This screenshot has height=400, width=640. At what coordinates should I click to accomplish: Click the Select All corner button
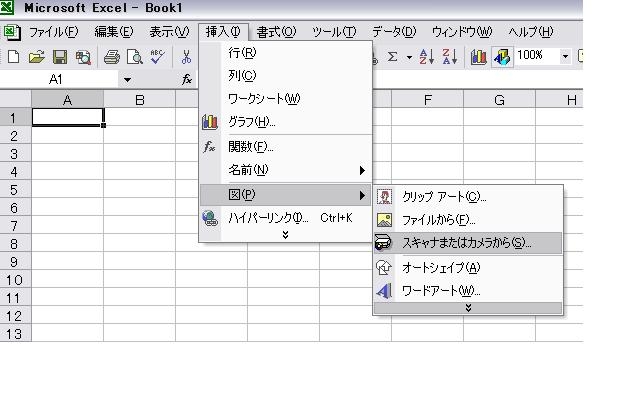point(15,99)
